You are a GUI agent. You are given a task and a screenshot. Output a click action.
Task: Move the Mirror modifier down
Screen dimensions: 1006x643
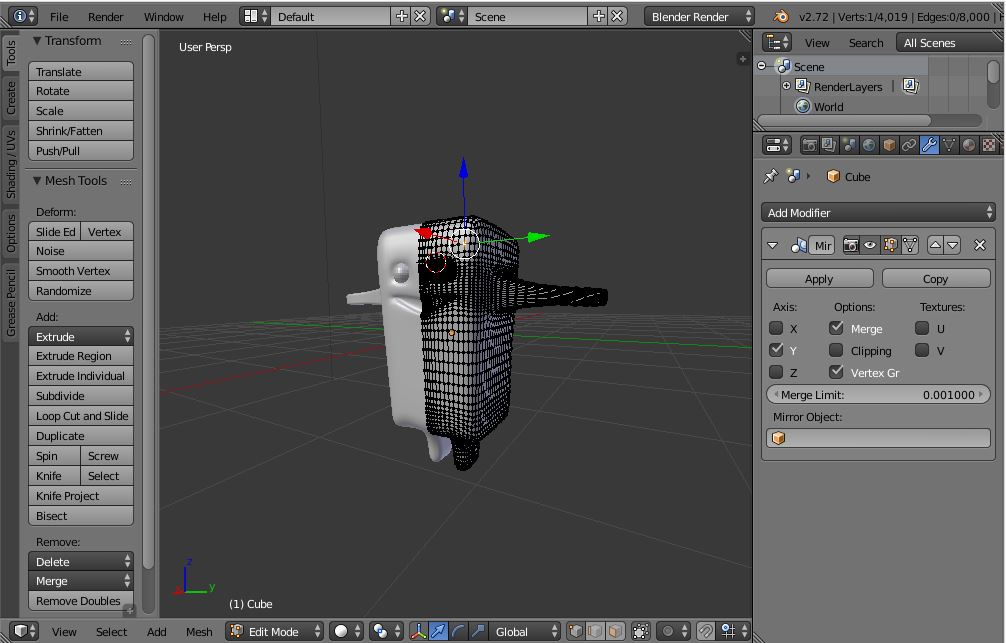(953, 245)
